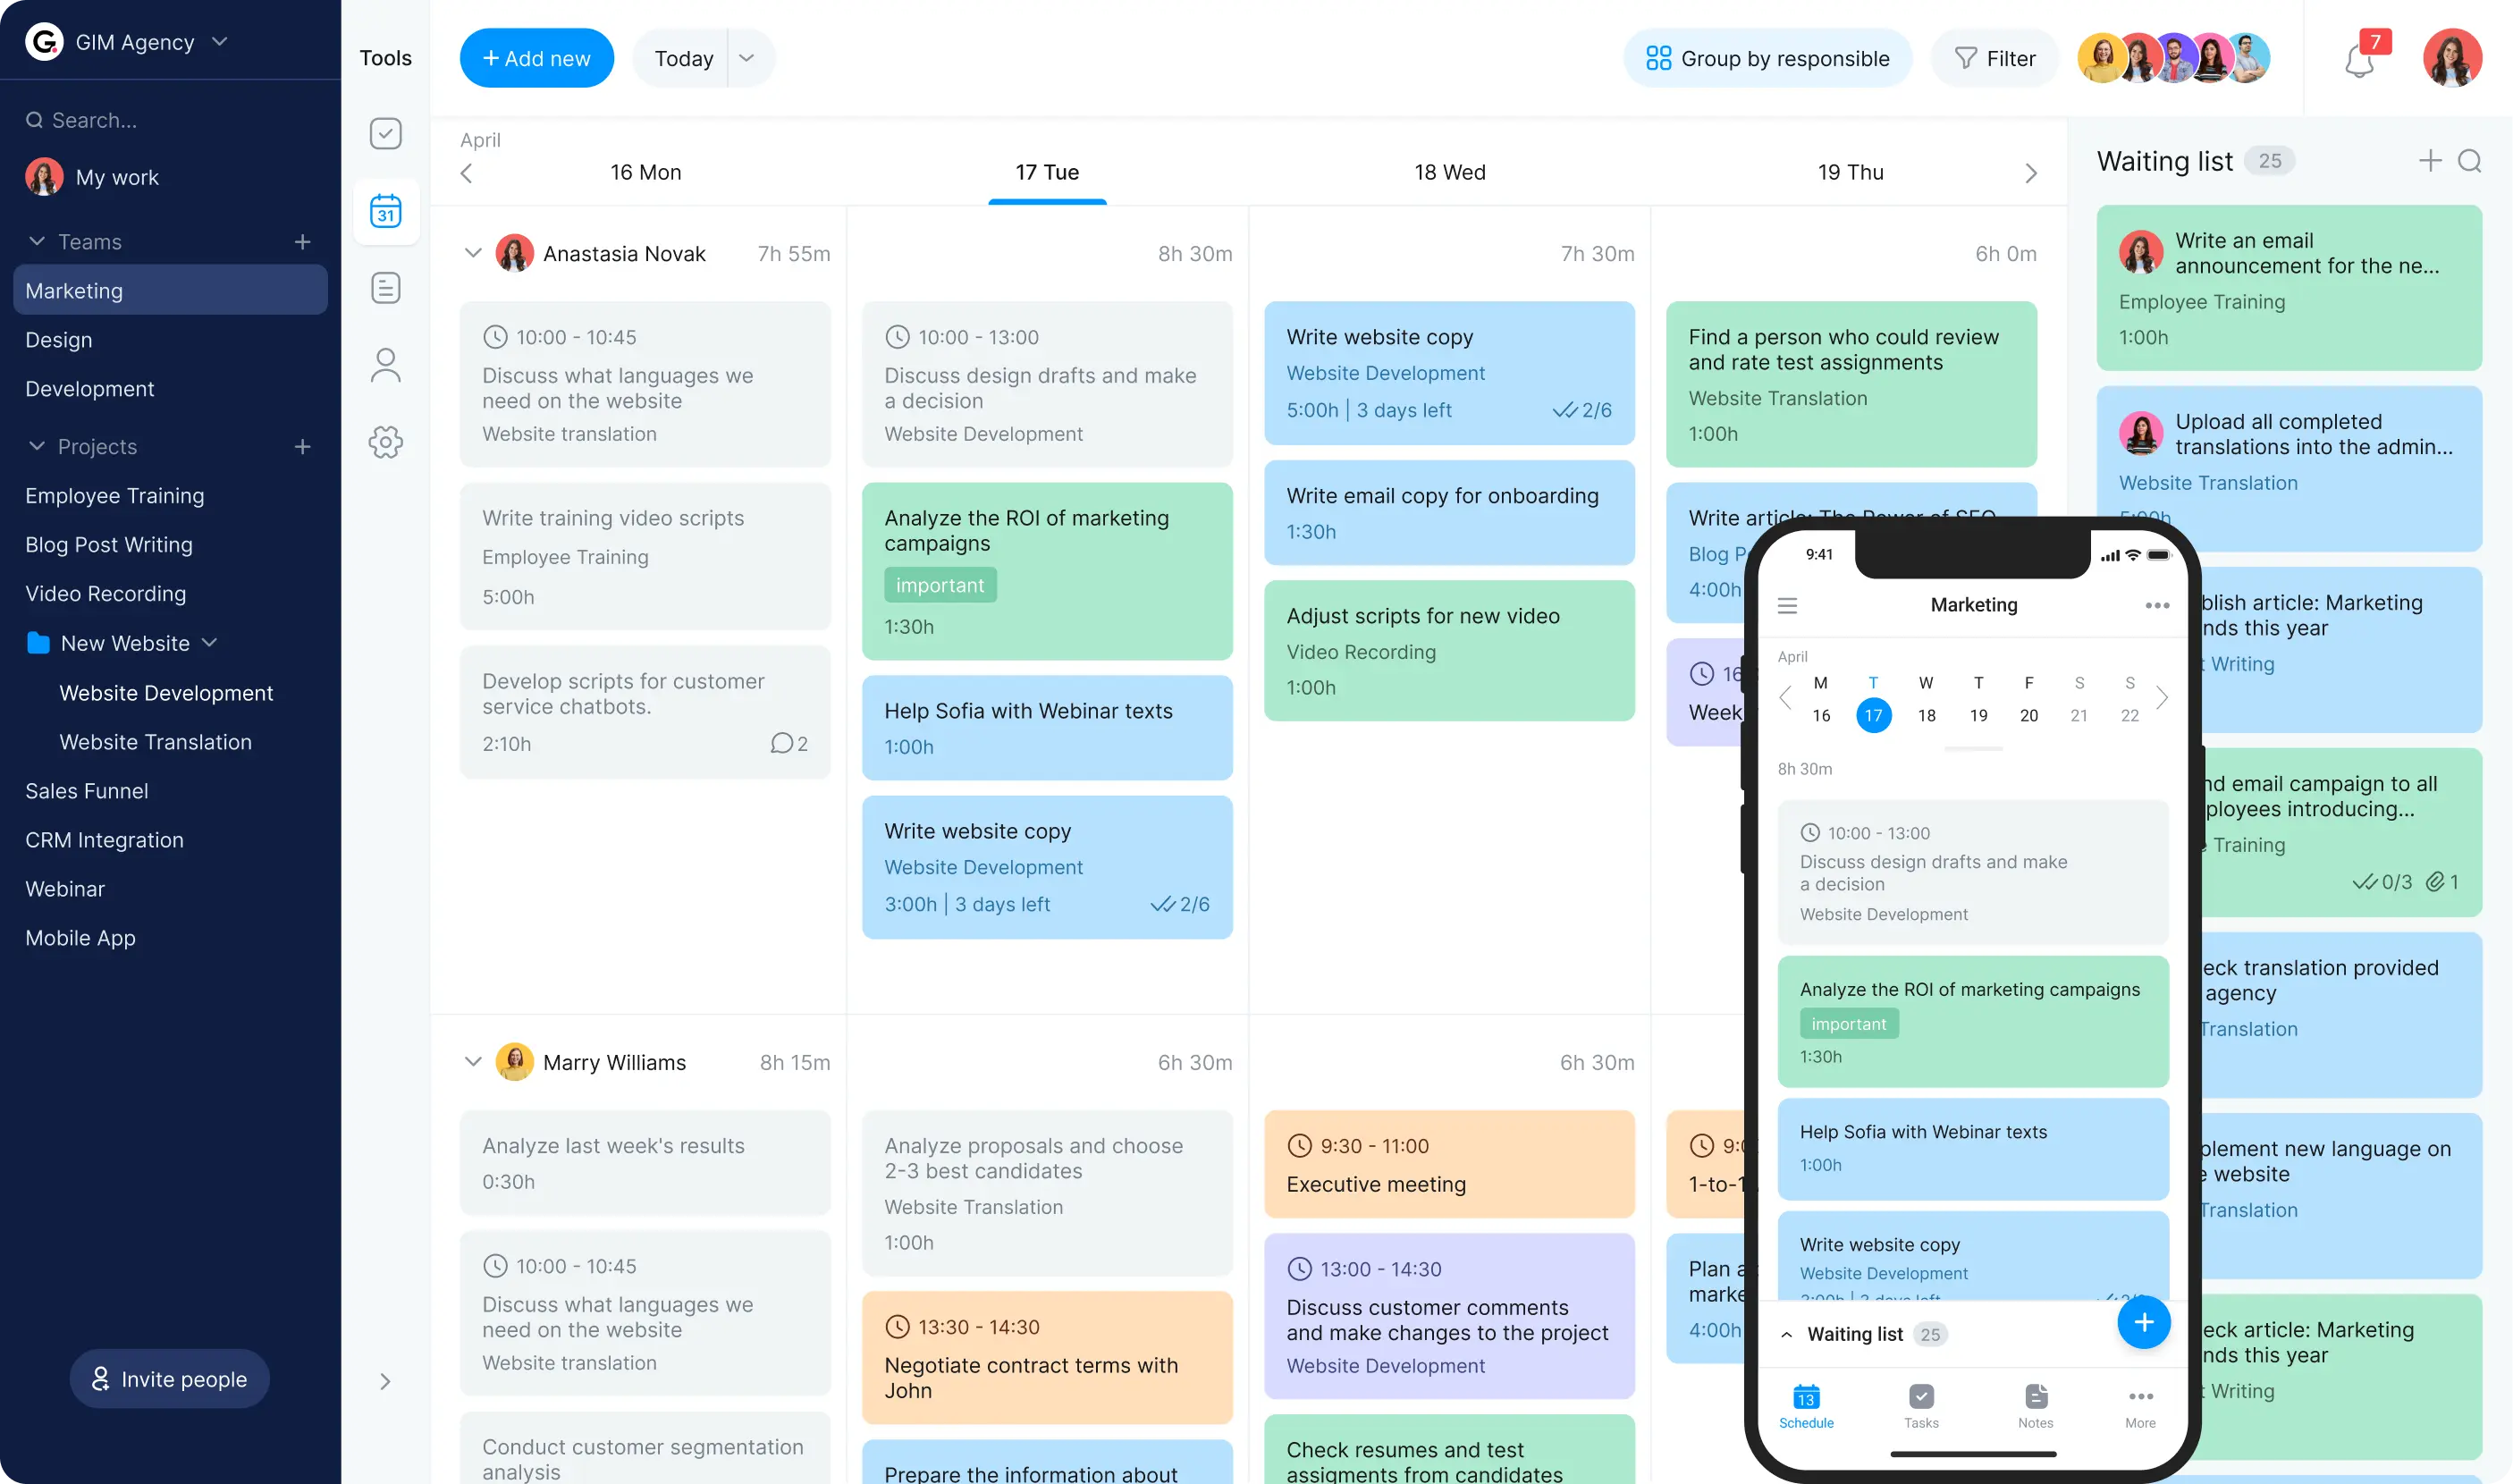Click the Schedule icon in mobile bottom bar

[1807, 1397]
